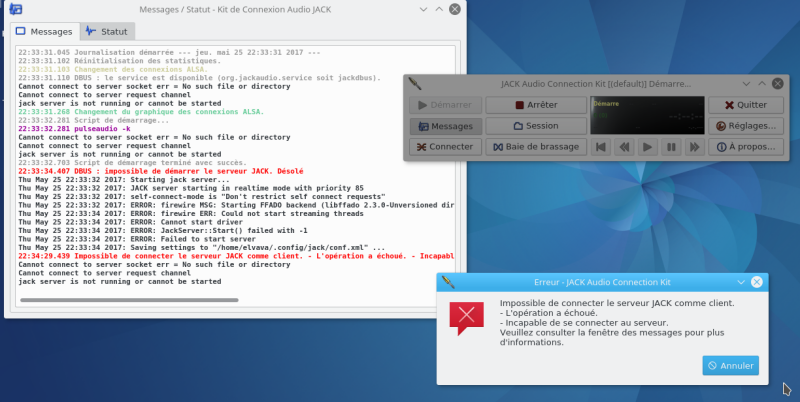Click the horizontal scrollbar of the messages log
Viewport: 800px width, 402px height.
tap(129, 300)
